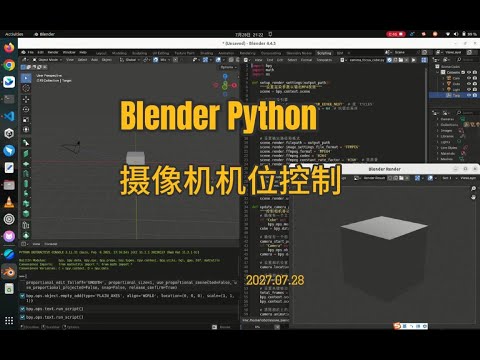
Task: Open the Show Applications grid
Action: click(9, 321)
